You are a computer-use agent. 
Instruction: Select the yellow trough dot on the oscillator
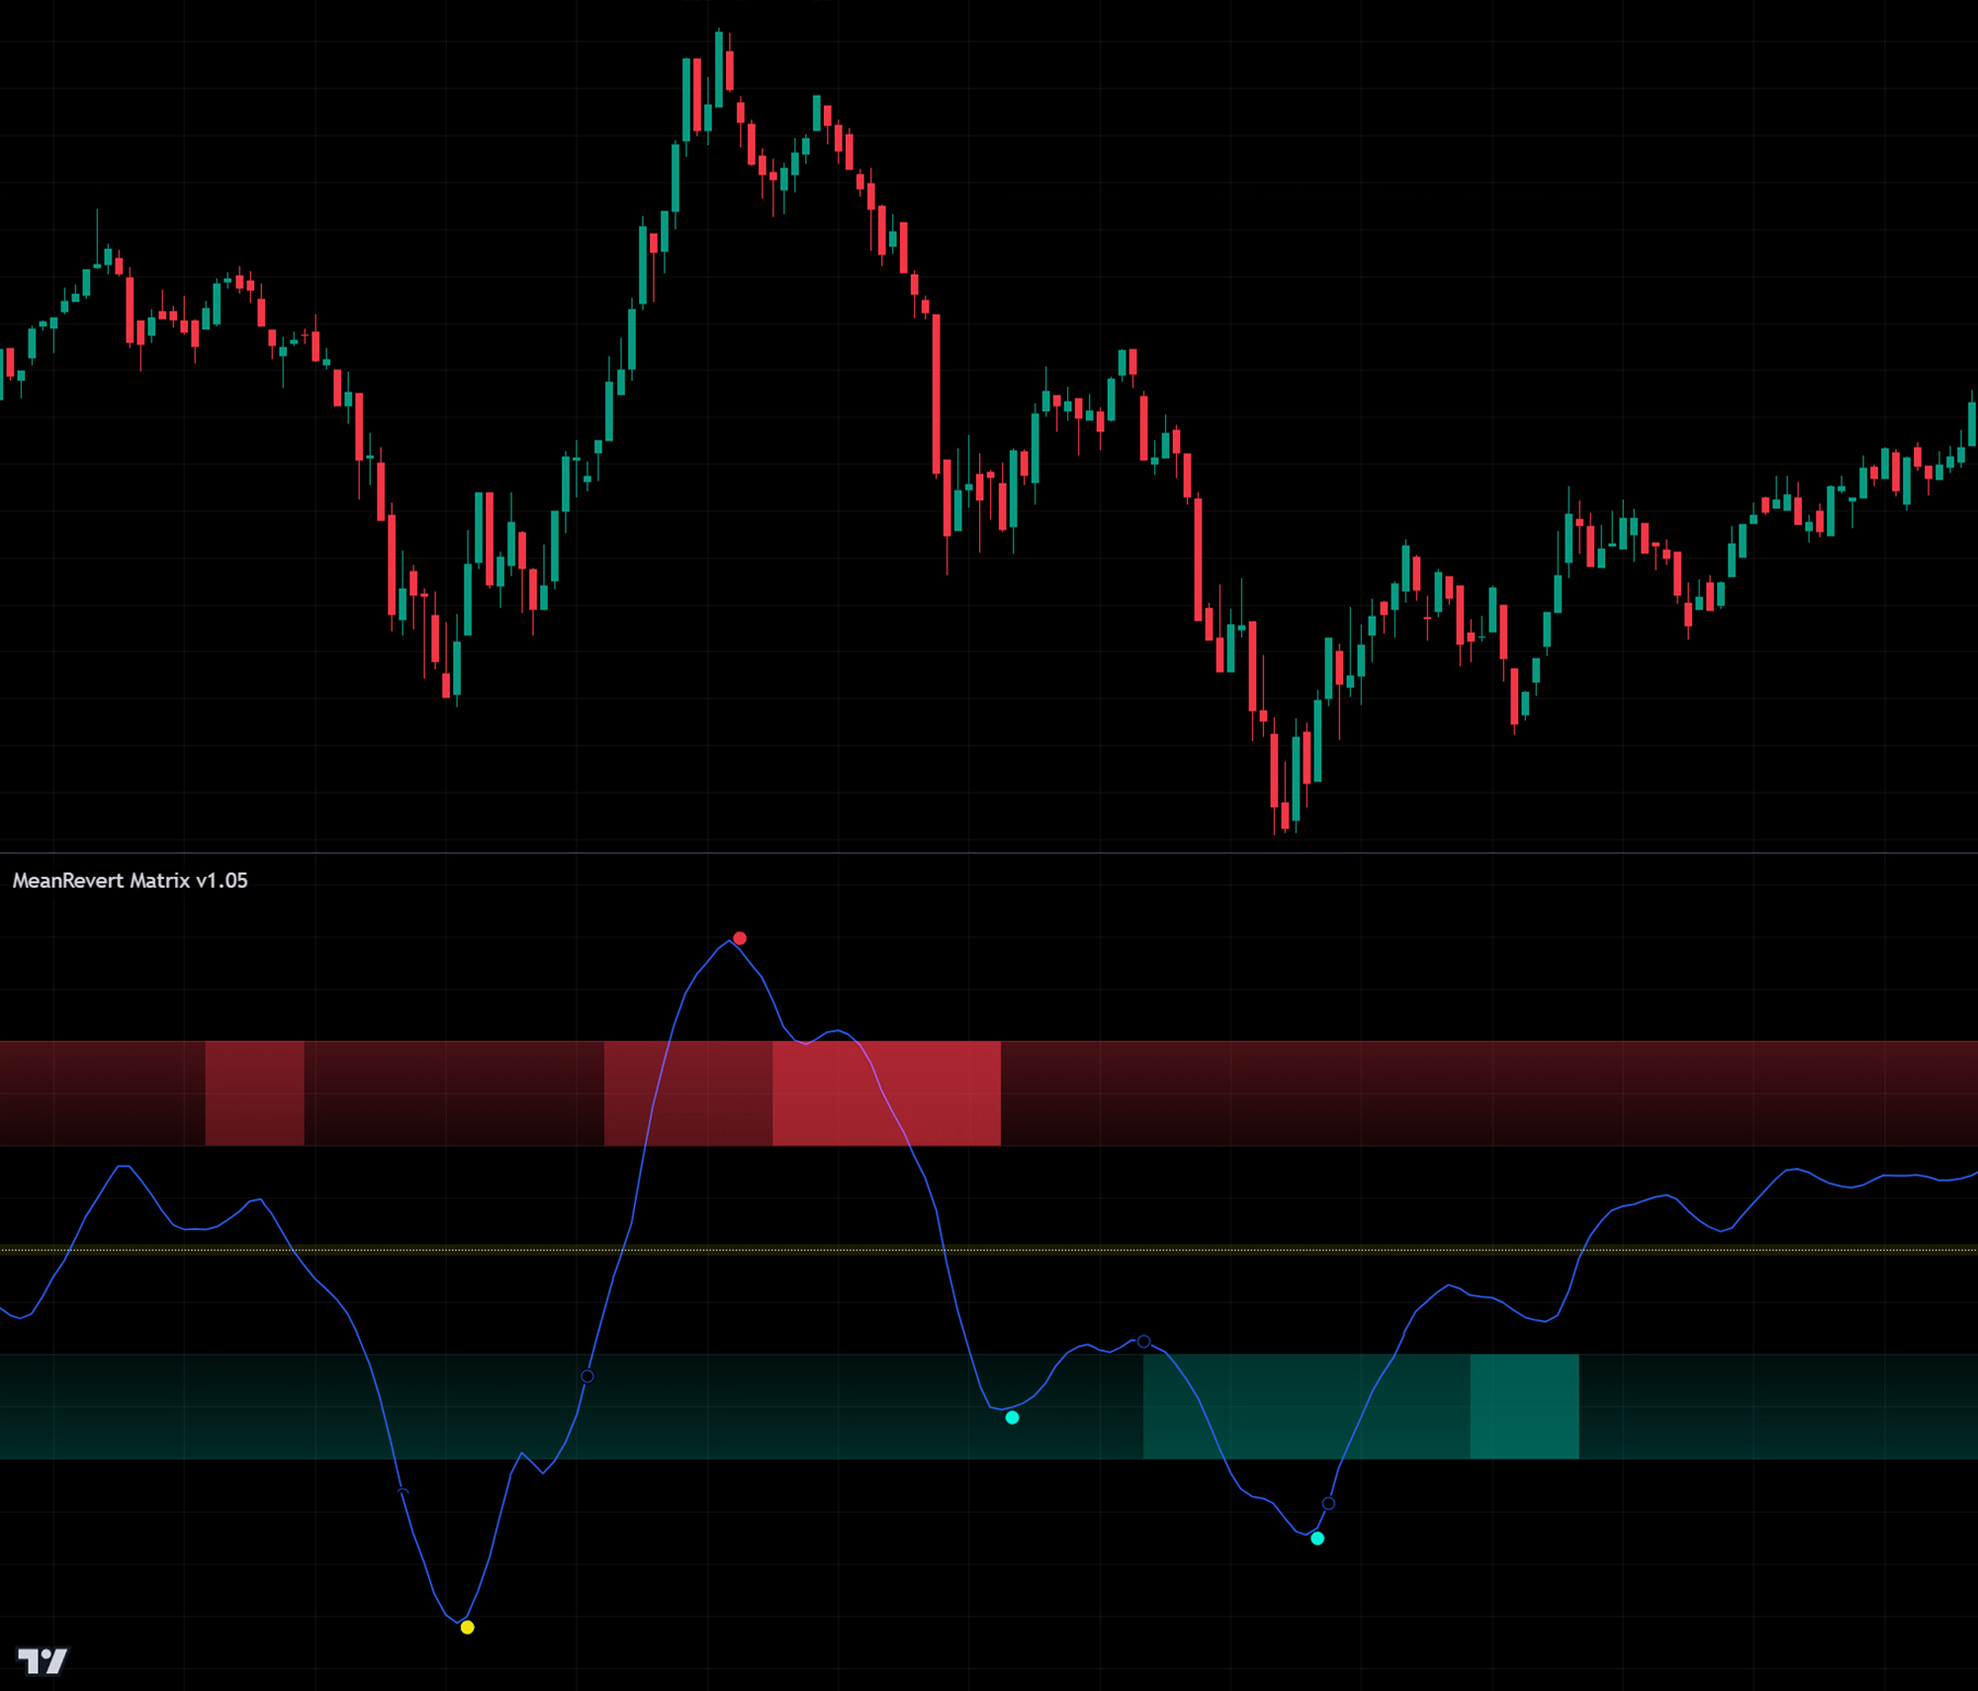[467, 1627]
